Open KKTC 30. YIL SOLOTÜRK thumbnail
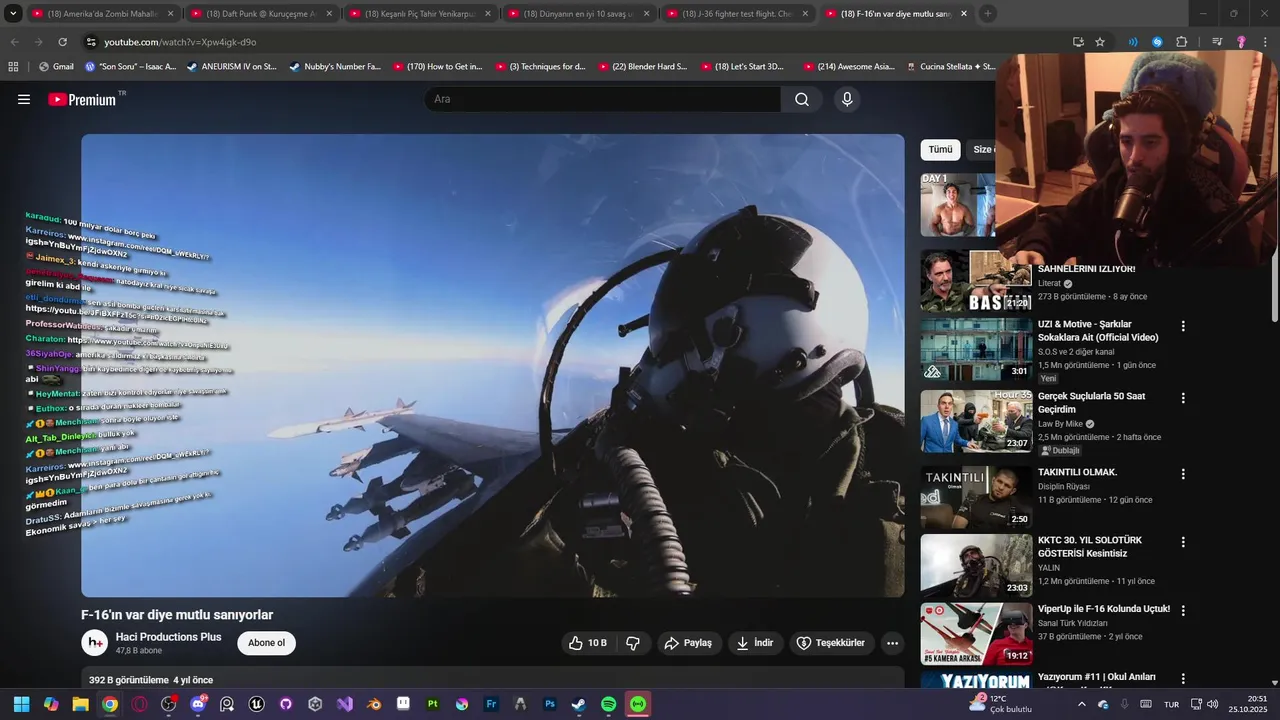Viewport: 1280px width, 720px height. (976, 566)
